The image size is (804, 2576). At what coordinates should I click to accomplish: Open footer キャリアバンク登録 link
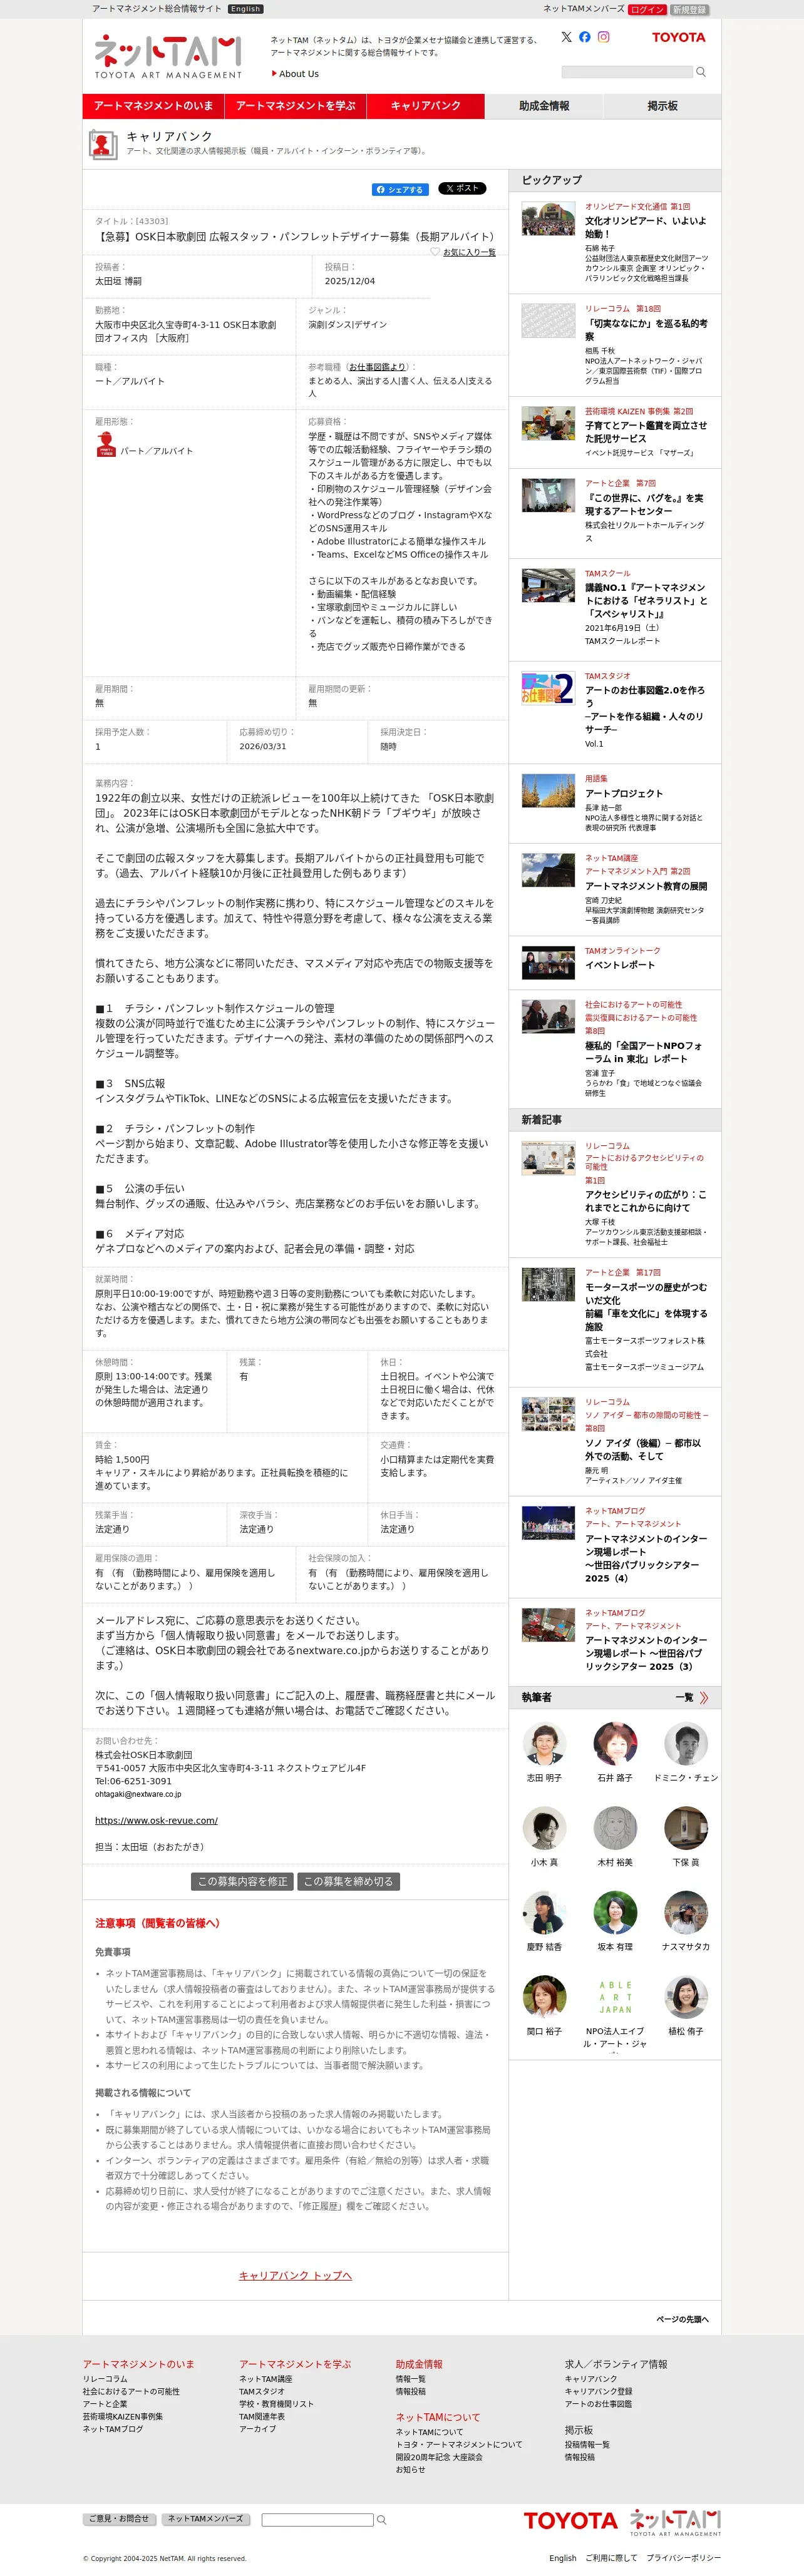(598, 2392)
